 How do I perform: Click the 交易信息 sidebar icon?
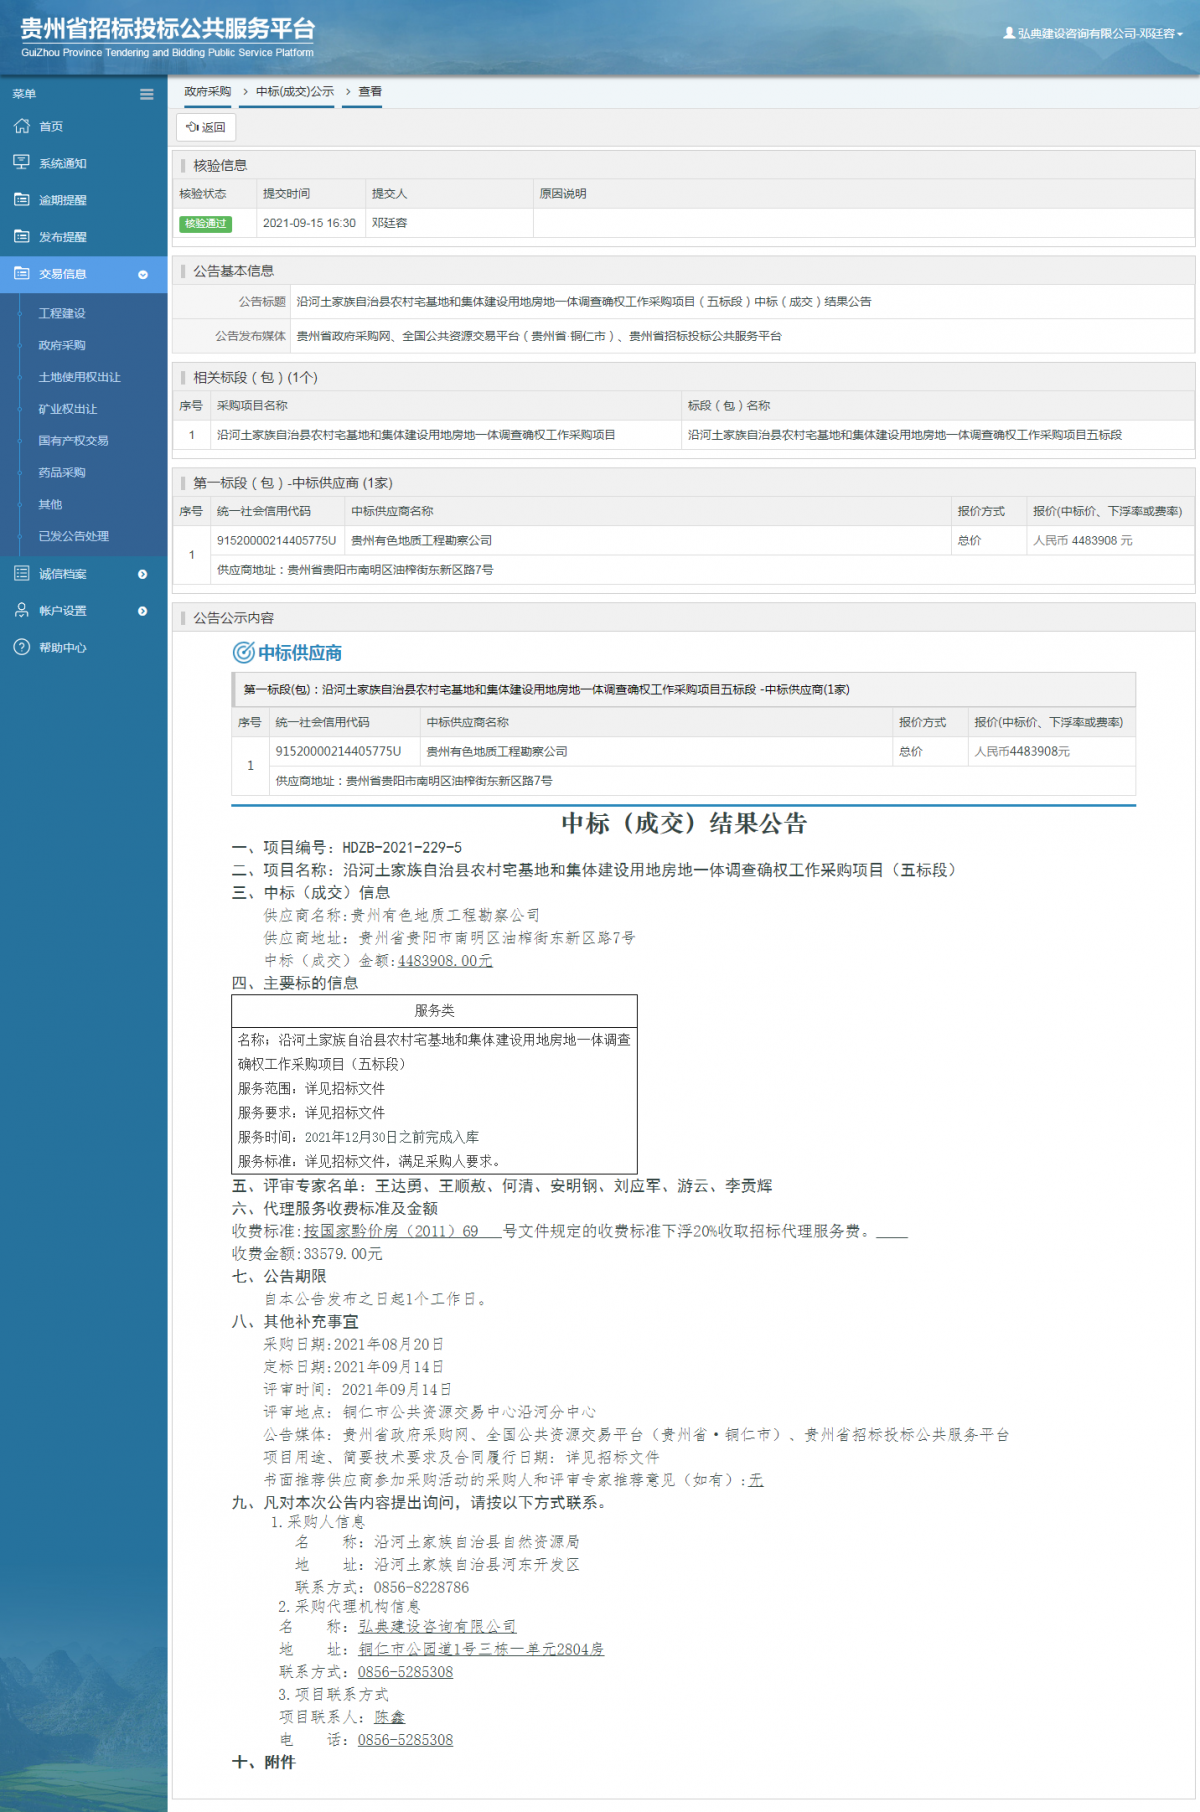coord(22,273)
